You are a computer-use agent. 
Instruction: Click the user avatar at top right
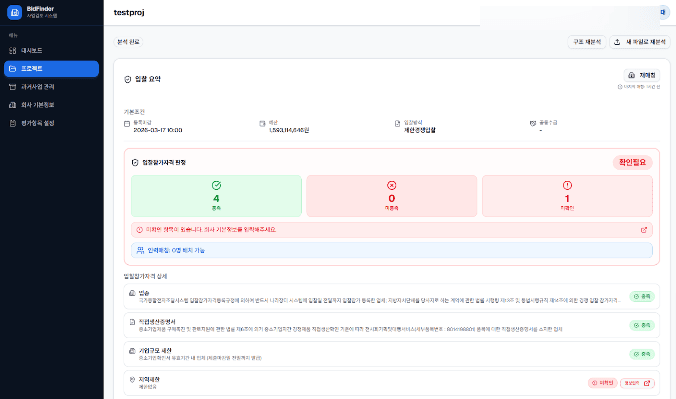[x=663, y=13]
